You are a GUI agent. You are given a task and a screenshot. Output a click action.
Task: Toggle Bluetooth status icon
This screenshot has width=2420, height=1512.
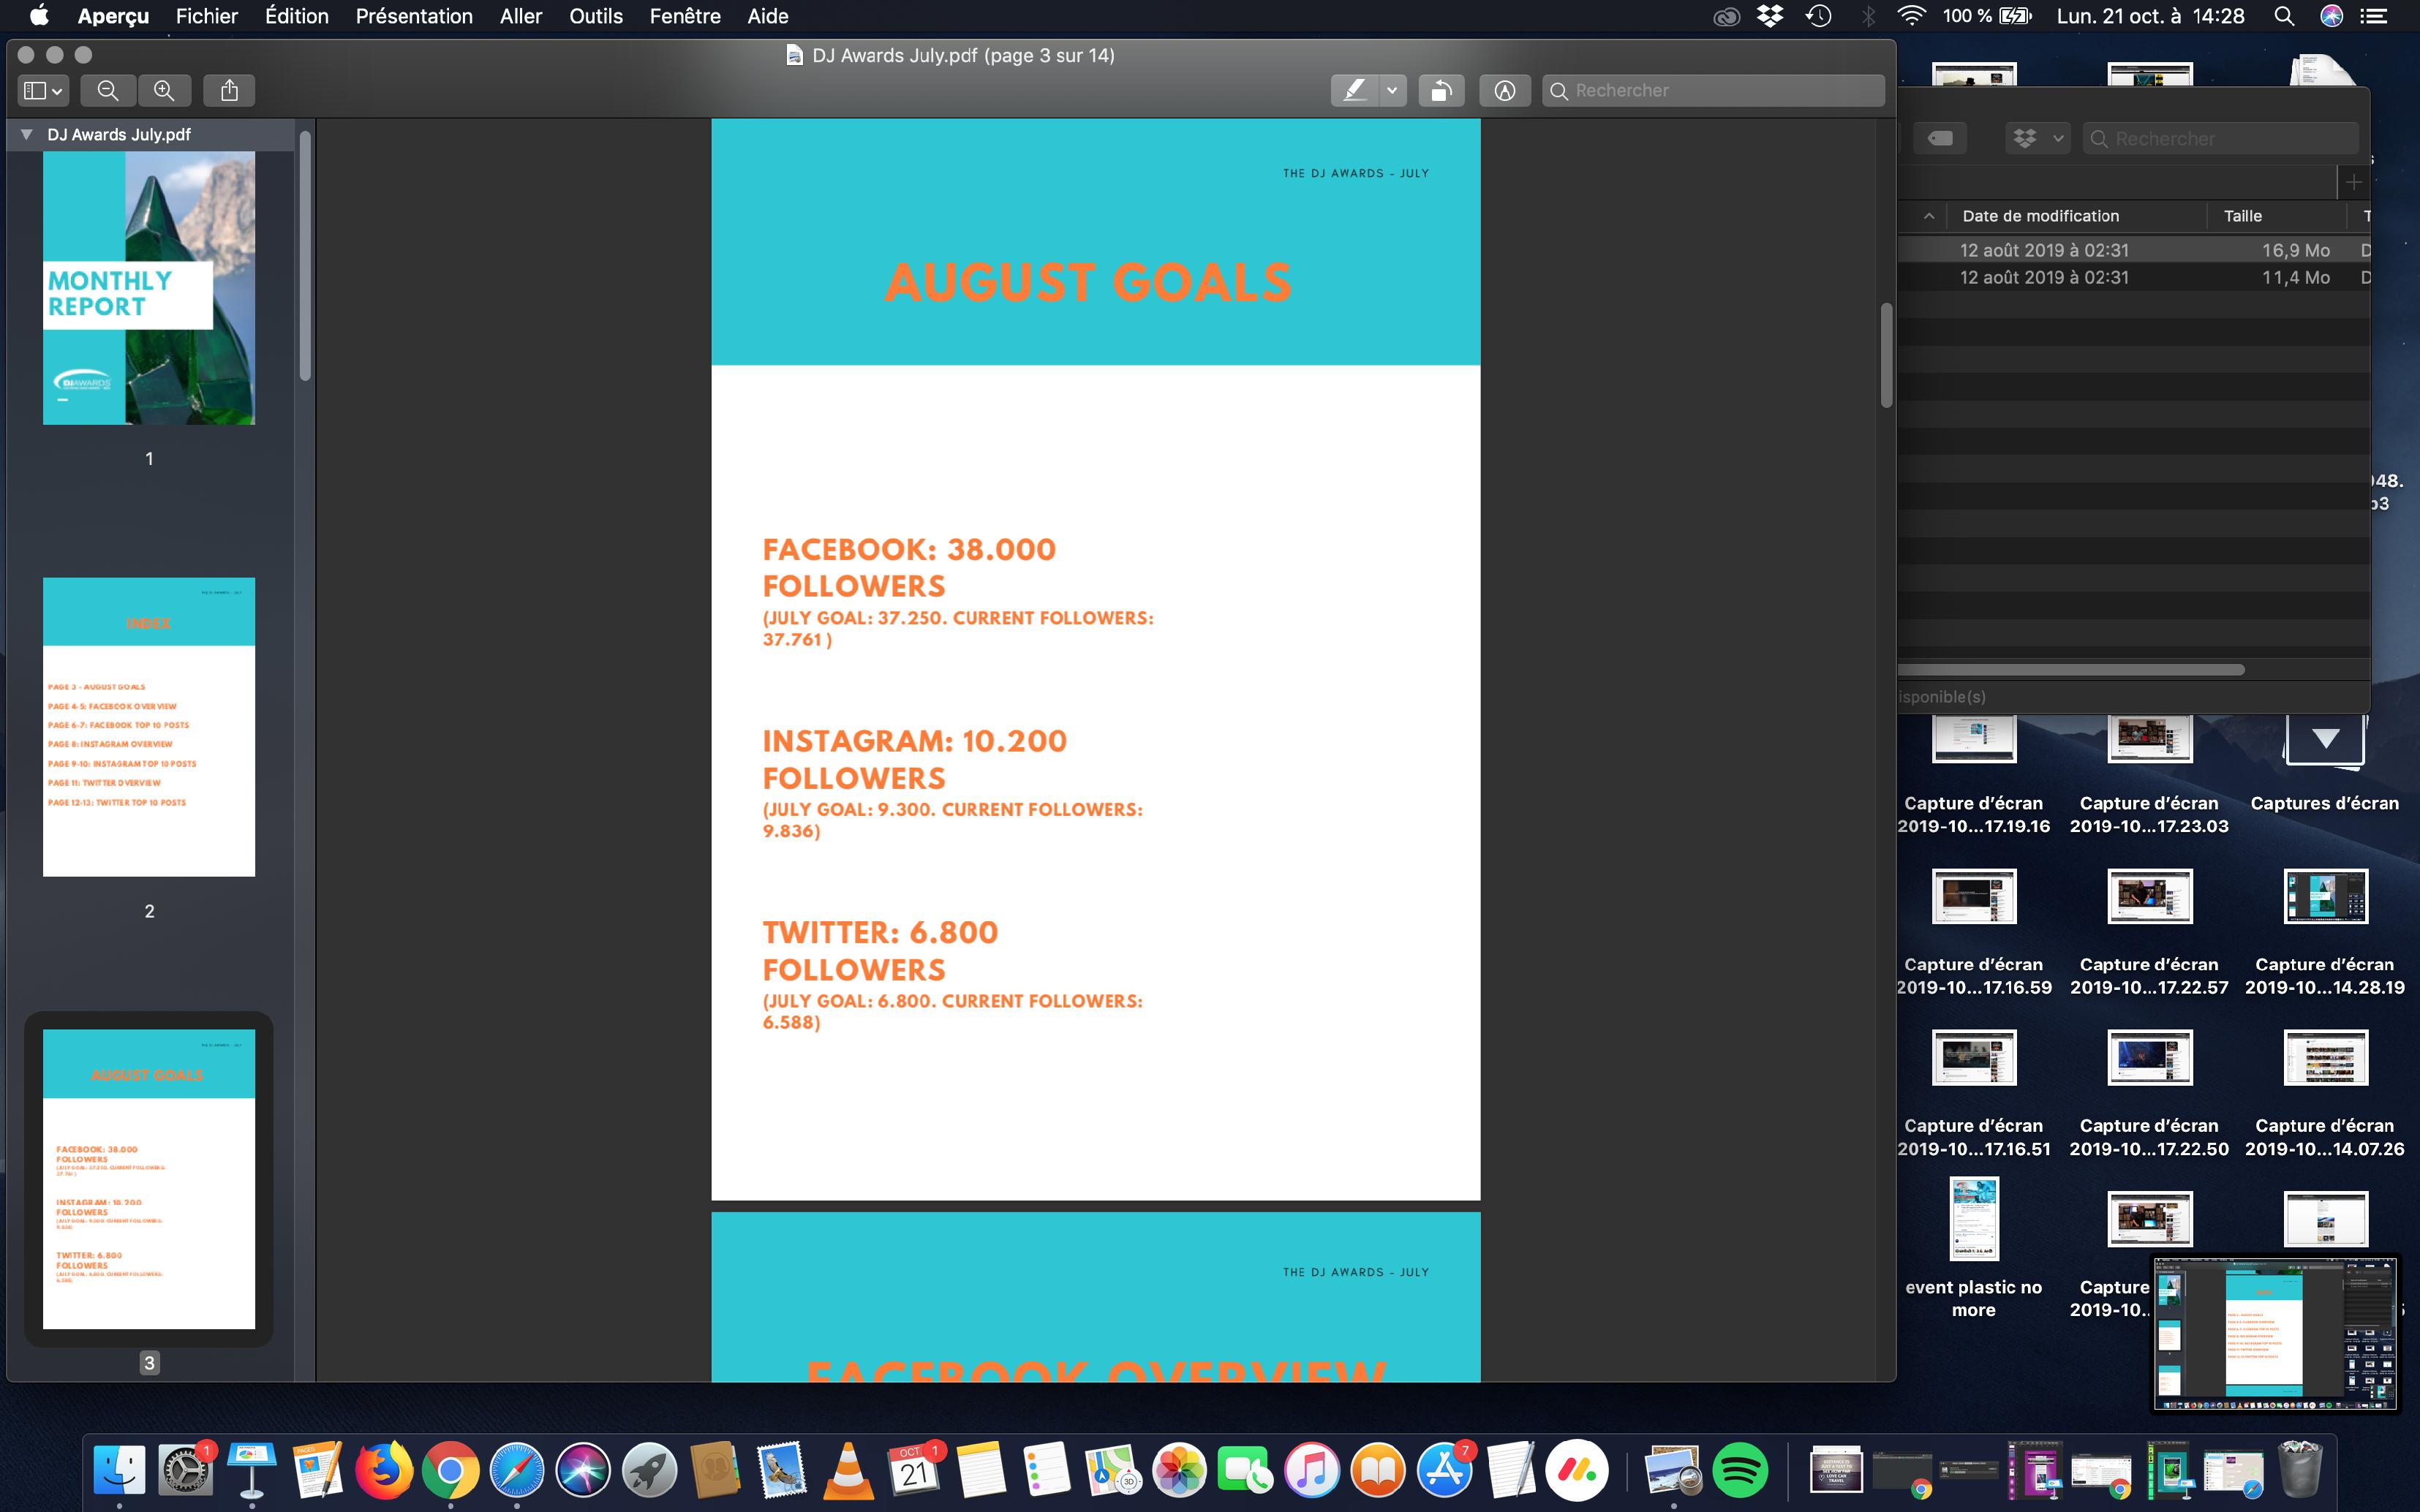pyautogui.click(x=1867, y=16)
